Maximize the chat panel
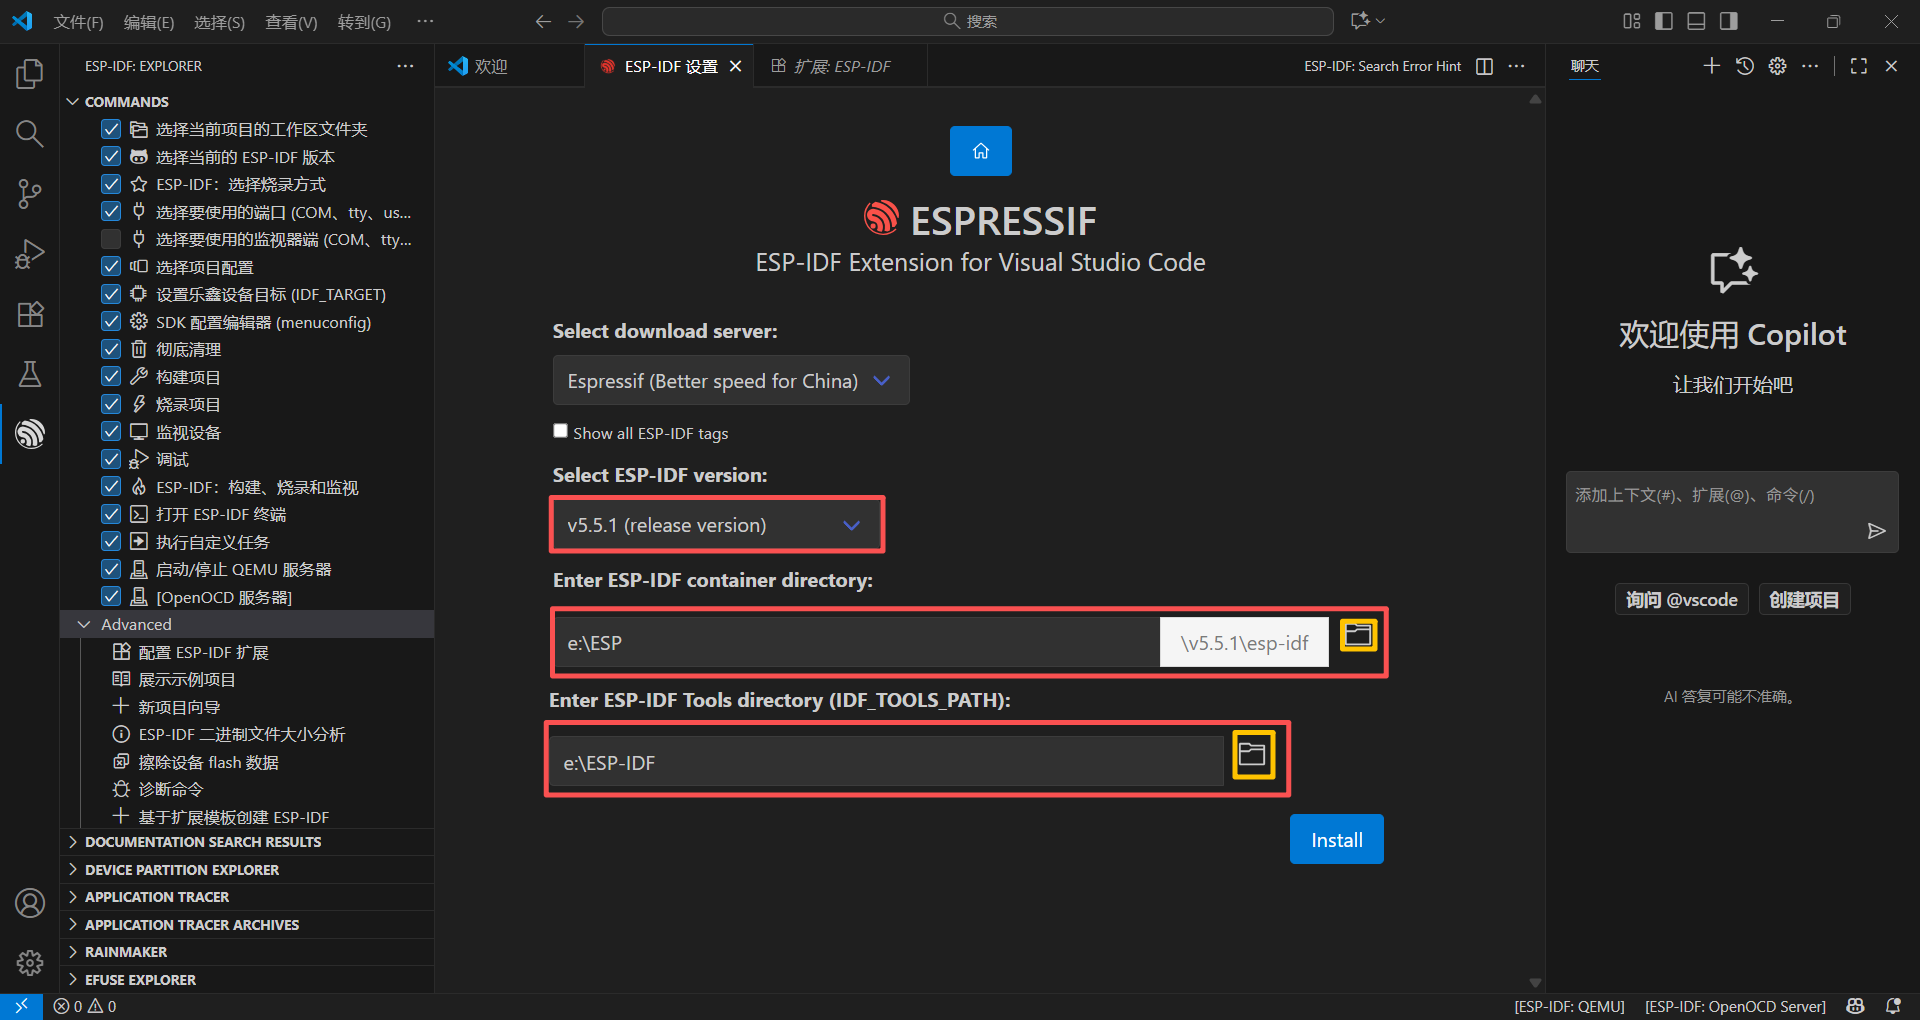The image size is (1920, 1020). click(x=1859, y=66)
